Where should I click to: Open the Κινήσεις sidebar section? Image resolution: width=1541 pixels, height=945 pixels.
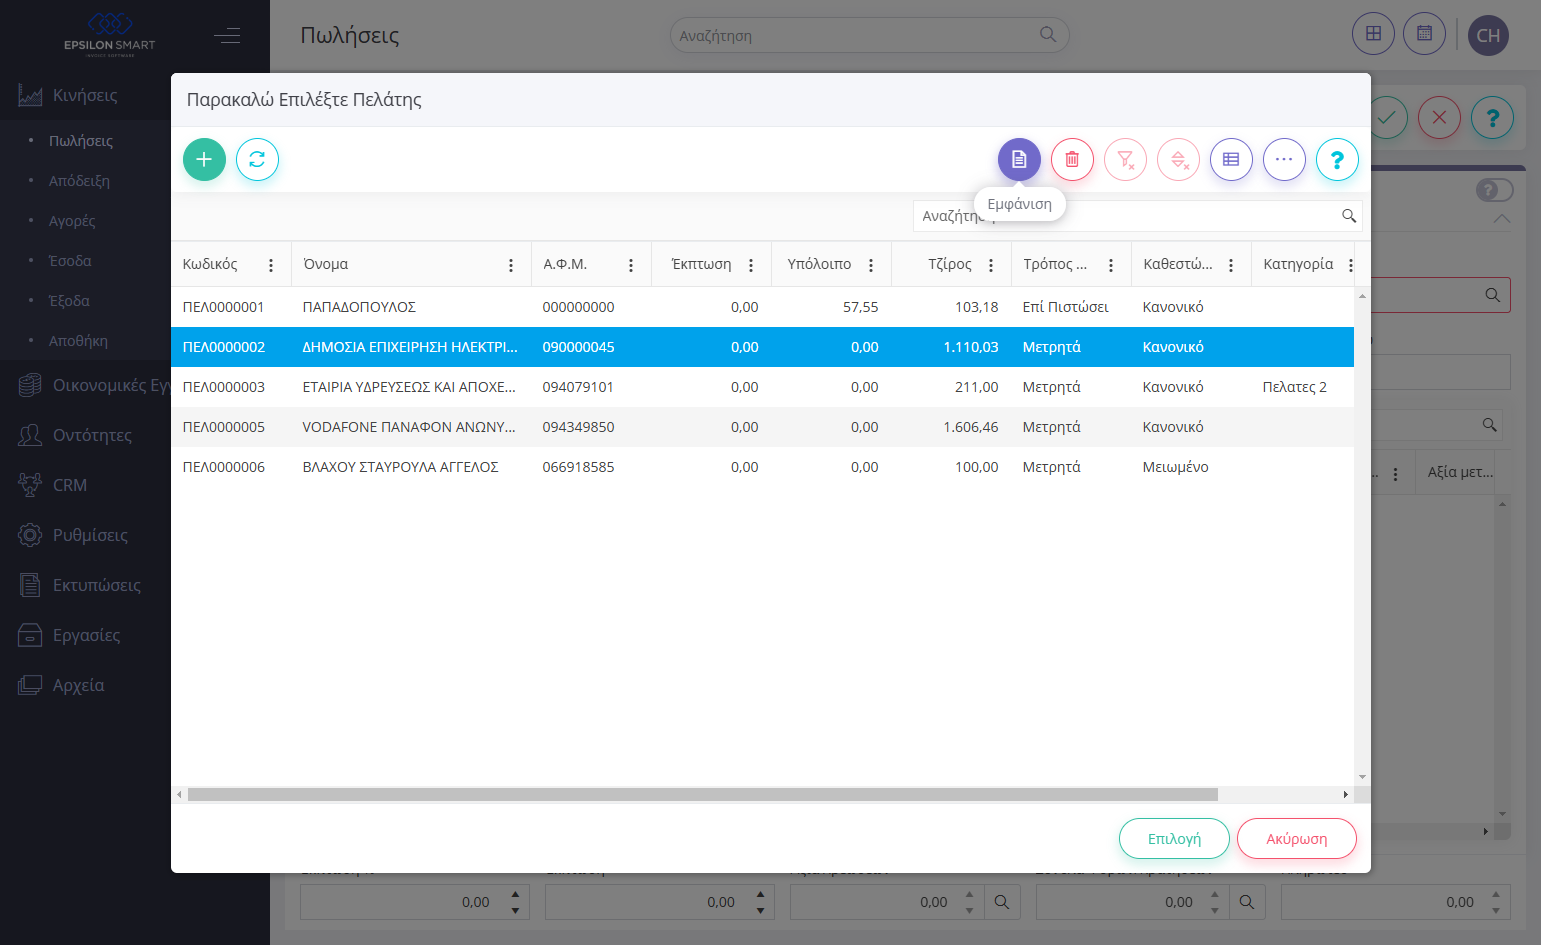point(85,95)
